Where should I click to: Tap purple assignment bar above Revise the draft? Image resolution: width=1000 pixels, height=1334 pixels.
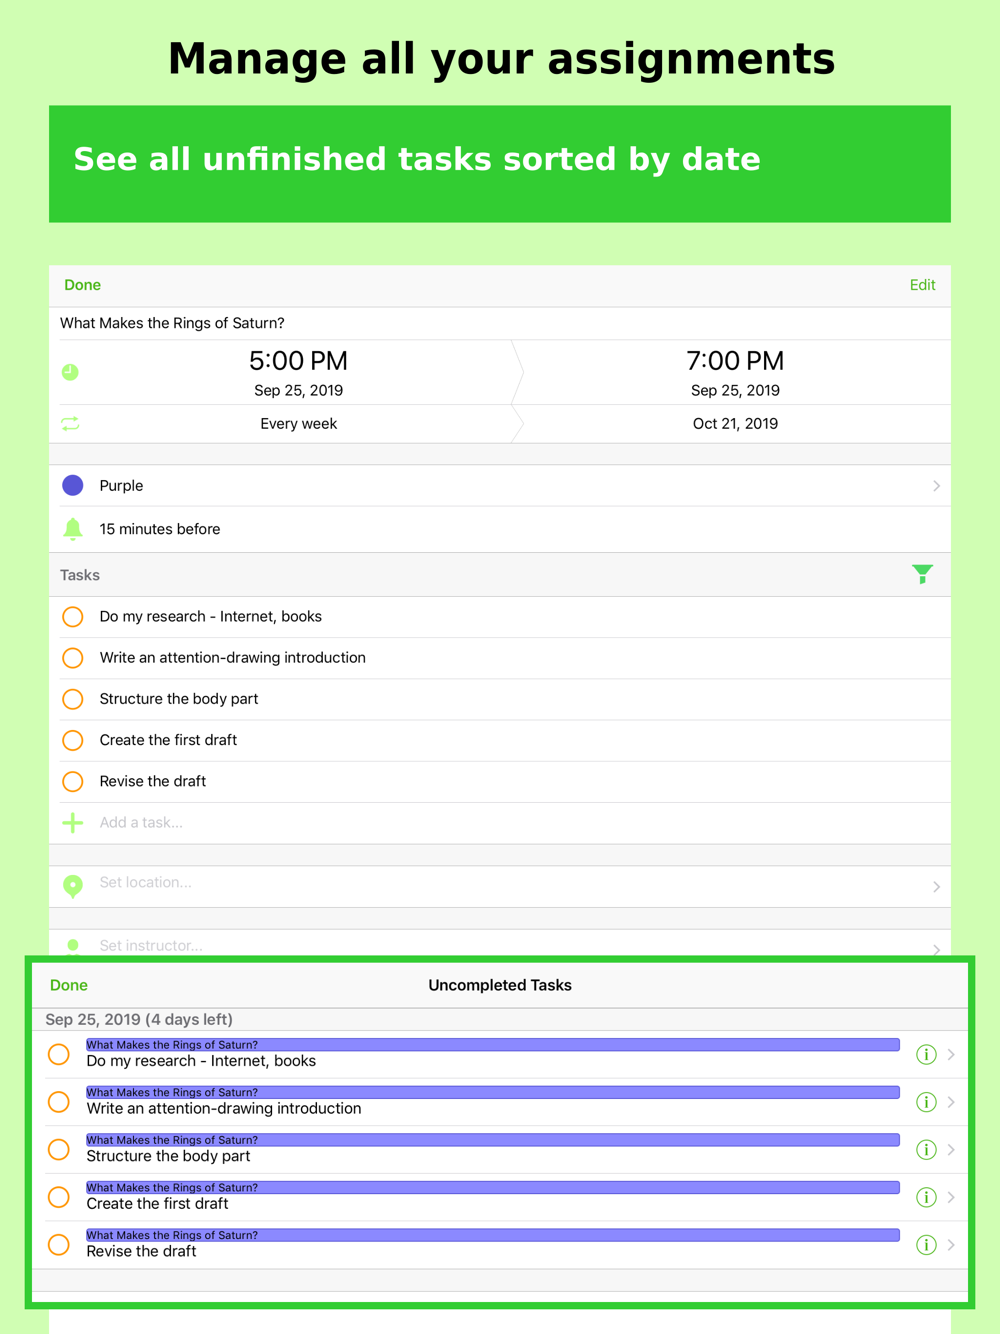[x=493, y=1235]
